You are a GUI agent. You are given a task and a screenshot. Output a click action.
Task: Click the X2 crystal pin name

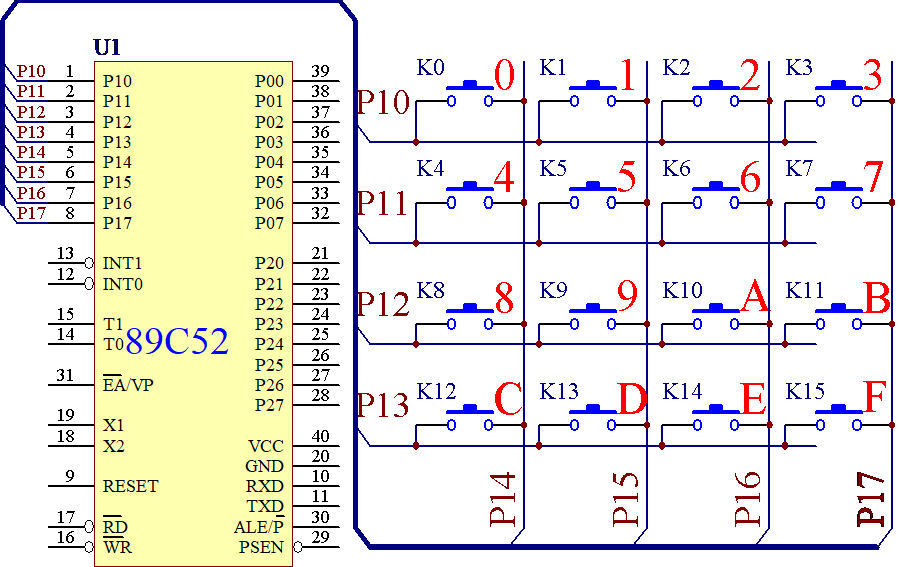[x=114, y=446]
